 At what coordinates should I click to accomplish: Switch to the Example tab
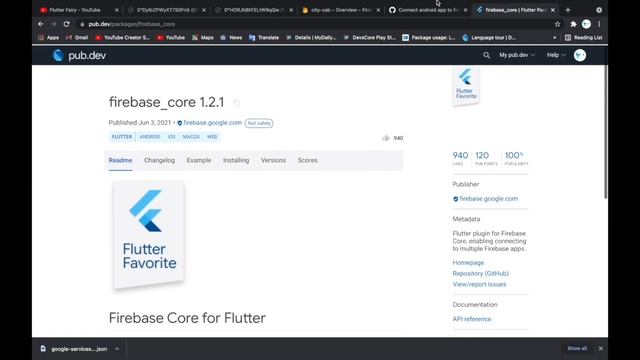pyautogui.click(x=199, y=160)
